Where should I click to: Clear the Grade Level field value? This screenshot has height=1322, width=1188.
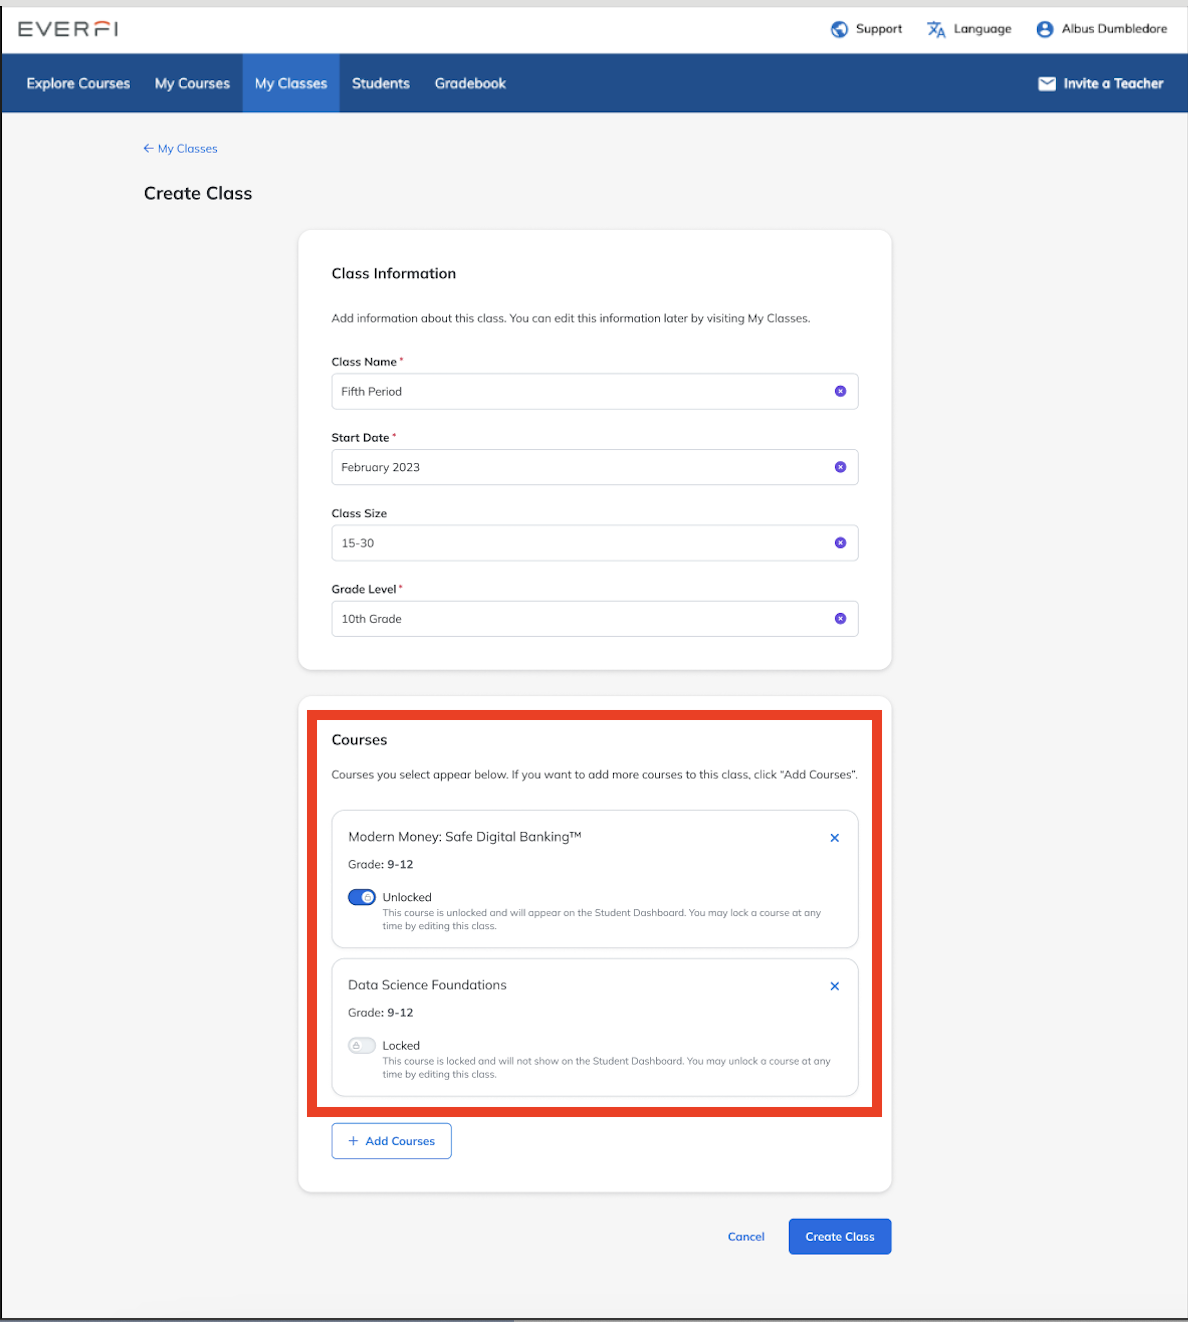click(840, 619)
